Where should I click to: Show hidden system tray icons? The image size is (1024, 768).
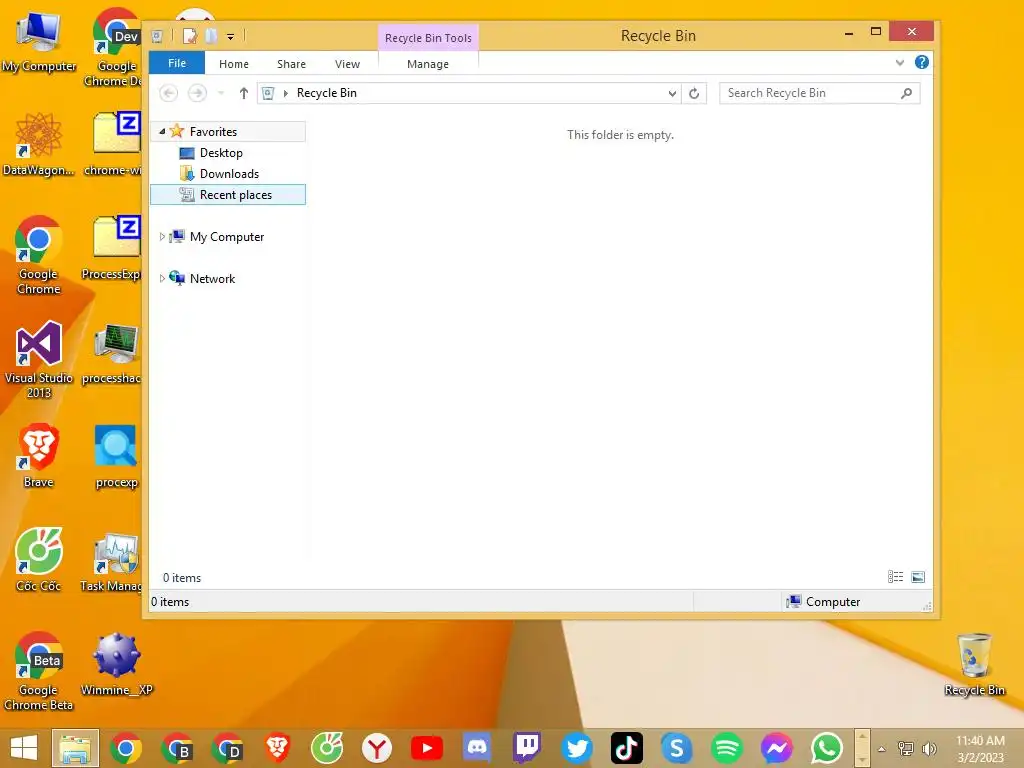(x=882, y=749)
